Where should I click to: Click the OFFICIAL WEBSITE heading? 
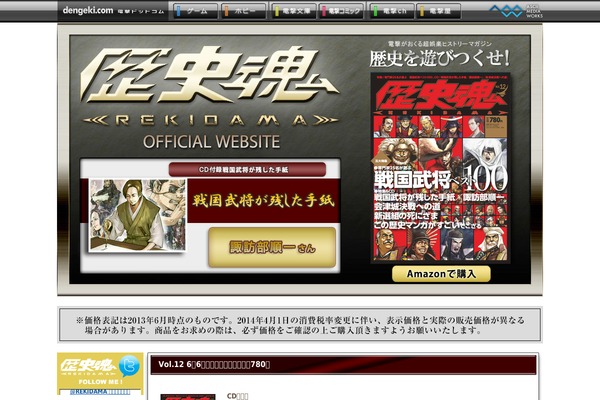(211, 142)
